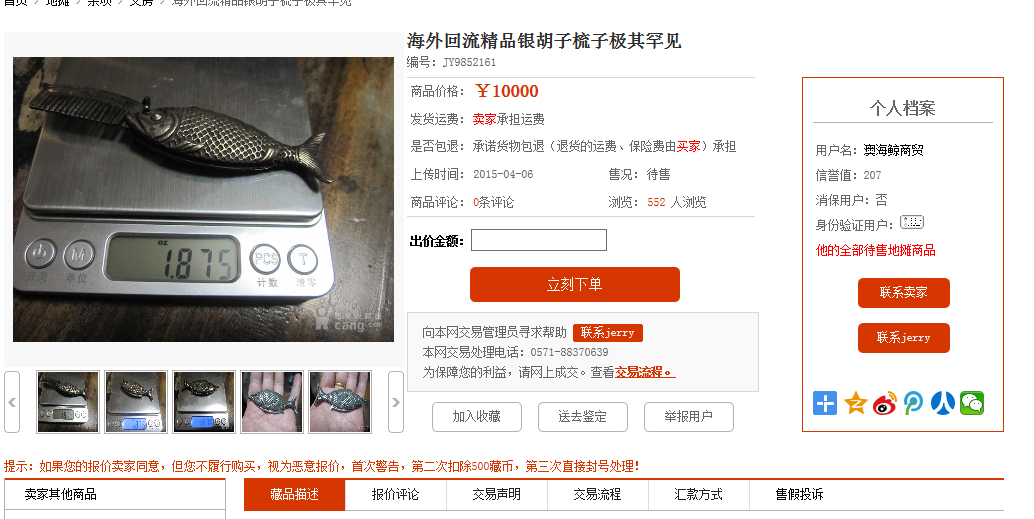This screenshot has height=519, width=1034.
Task: Select the last fish-in-hand thumbnail
Action: [x=340, y=402]
